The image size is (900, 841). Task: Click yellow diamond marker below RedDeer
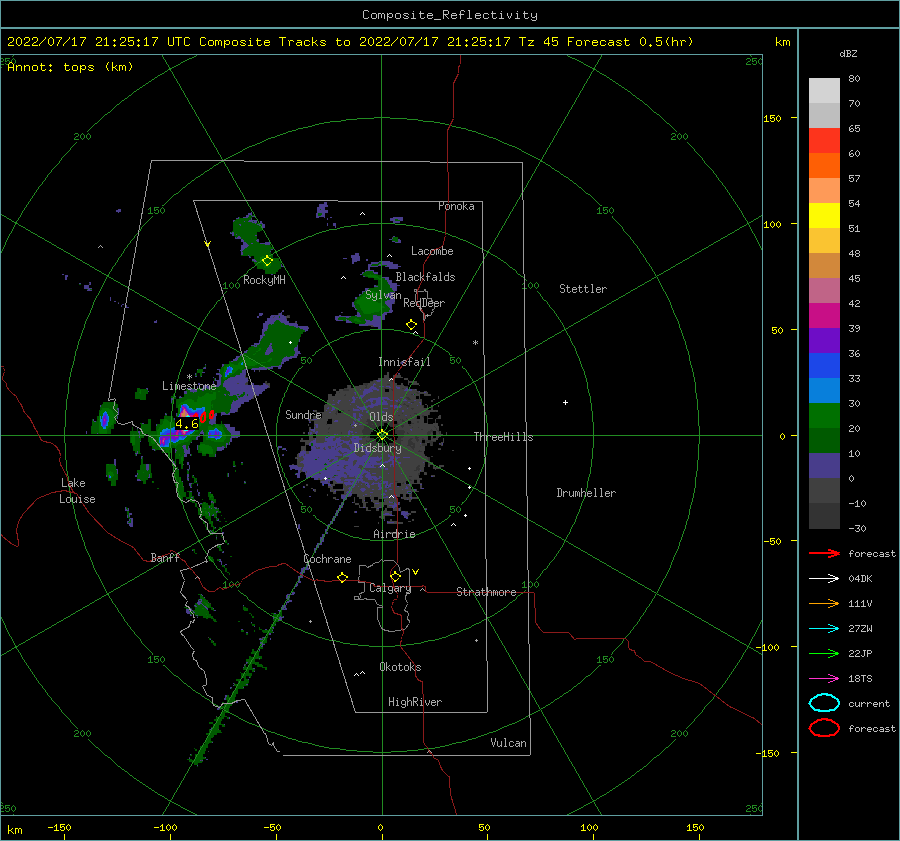pyautogui.click(x=411, y=325)
